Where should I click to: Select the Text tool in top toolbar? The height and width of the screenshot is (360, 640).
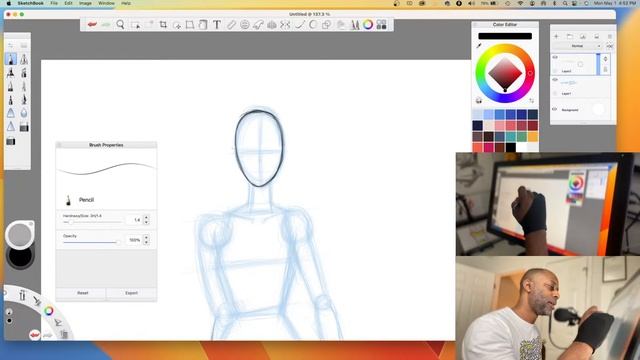(x=217, y=24)
